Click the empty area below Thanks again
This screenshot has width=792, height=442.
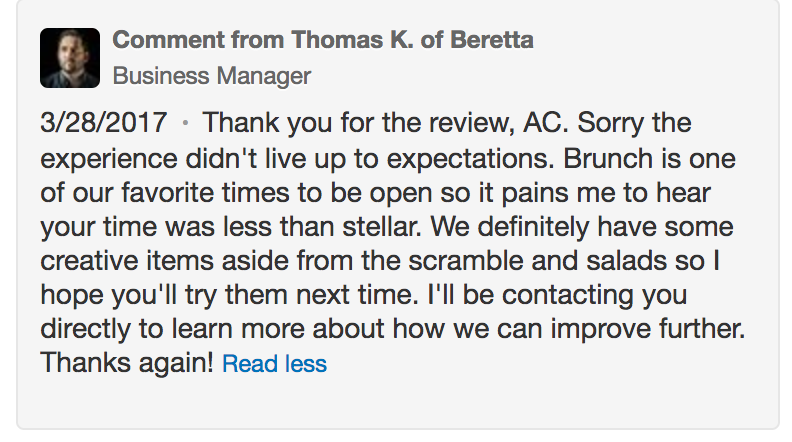pos(398,404)
